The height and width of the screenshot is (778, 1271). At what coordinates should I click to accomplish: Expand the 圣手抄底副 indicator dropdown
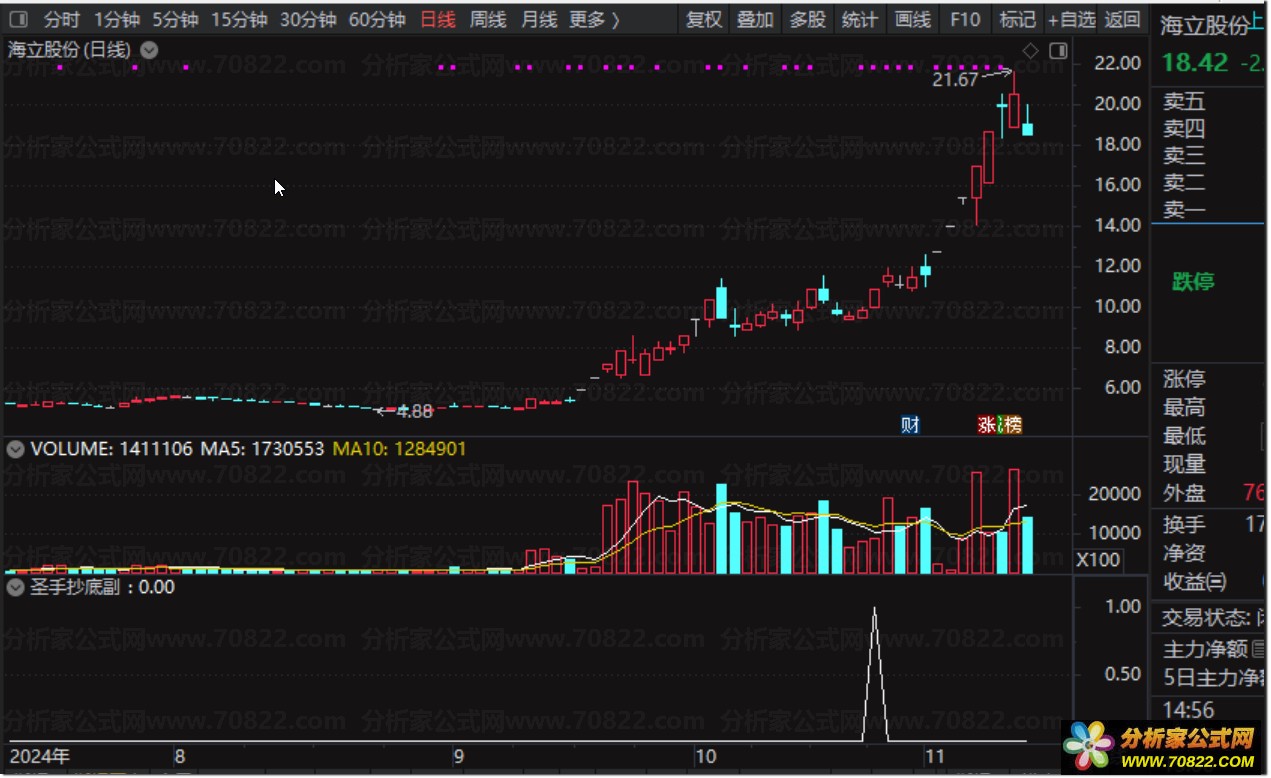(x=15, y=587)
